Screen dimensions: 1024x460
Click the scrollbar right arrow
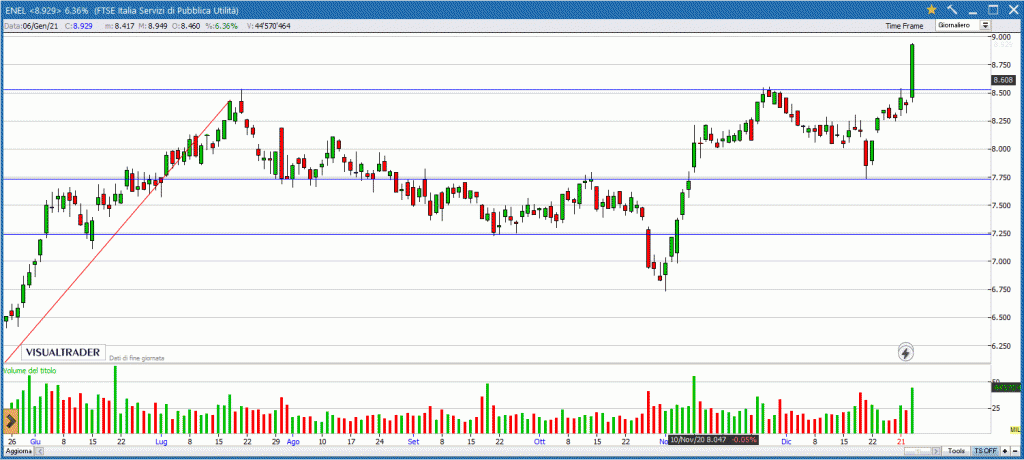pyautogui.click(x=936, y=451)
